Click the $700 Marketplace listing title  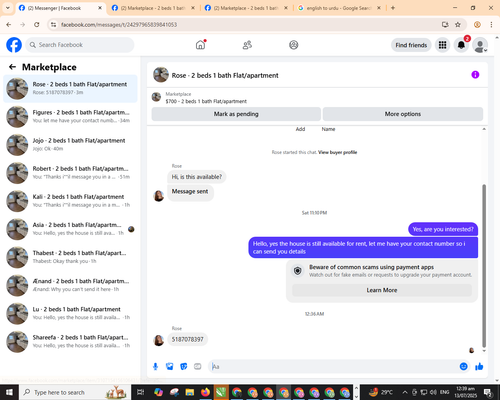[206, 101]
